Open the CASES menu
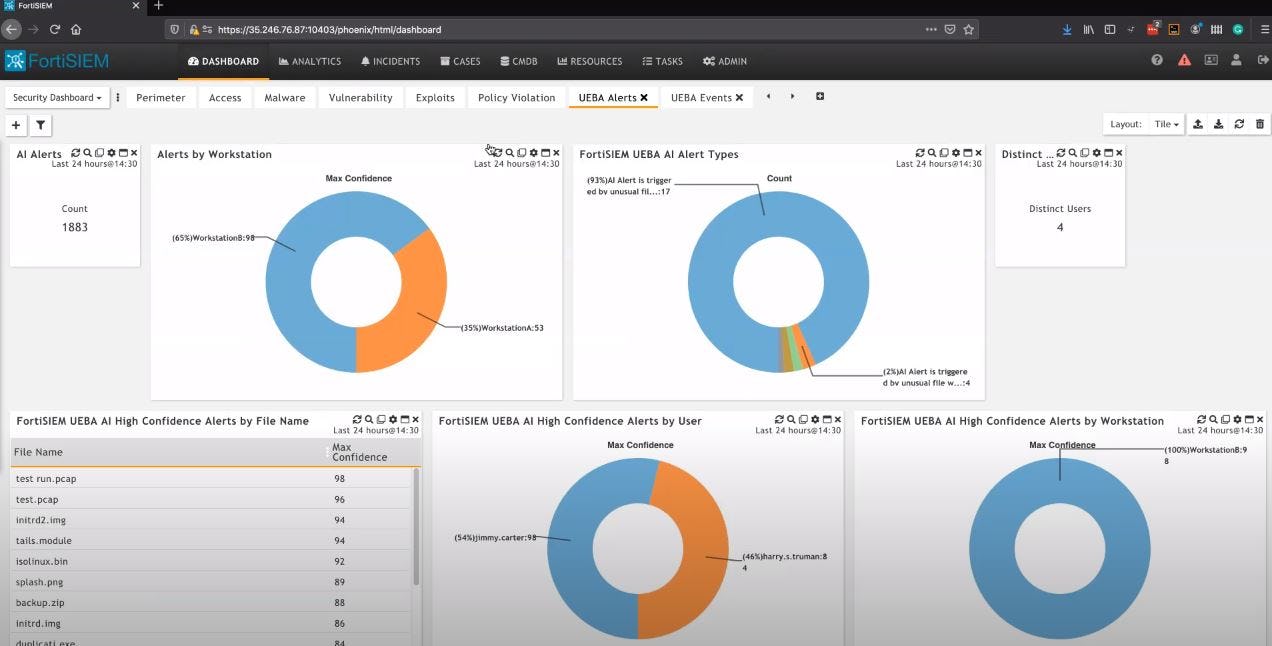This screenshot has height=646, width=1272. (461, 61)
